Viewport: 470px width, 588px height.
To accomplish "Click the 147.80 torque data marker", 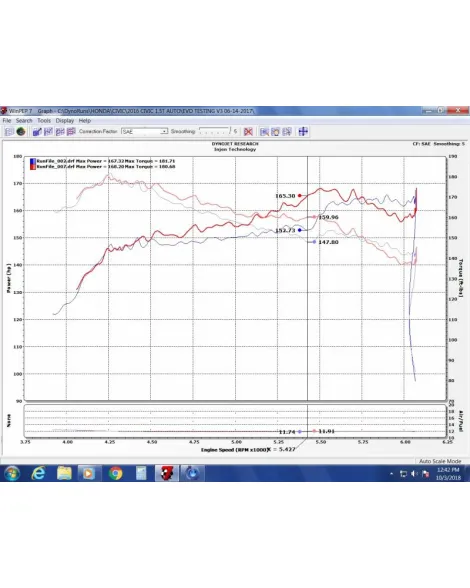I will [314, 242].
